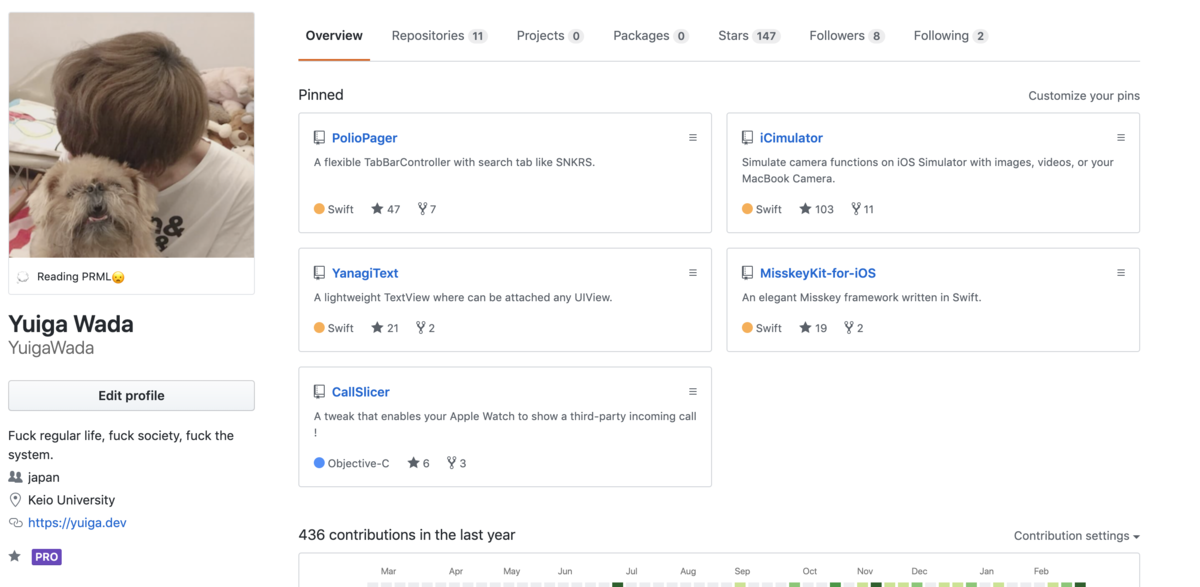View PolioPager's 7 forks
This screenshot has height=587, width=1200.
(x=427, y=209)
